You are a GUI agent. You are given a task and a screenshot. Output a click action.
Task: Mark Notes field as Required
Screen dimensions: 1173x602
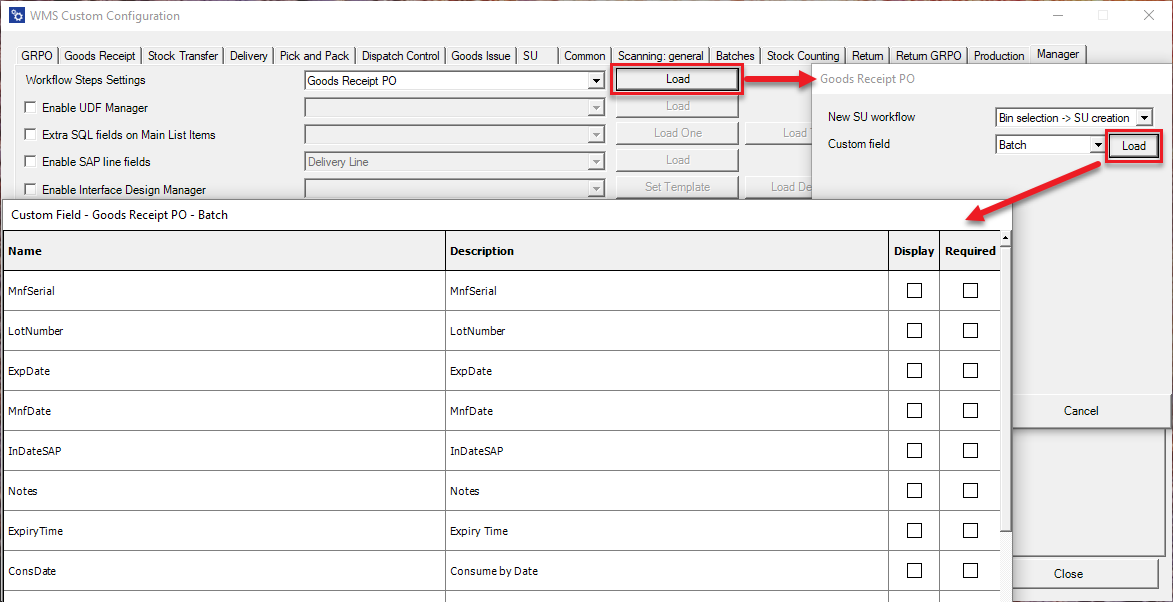click(970, 491)
